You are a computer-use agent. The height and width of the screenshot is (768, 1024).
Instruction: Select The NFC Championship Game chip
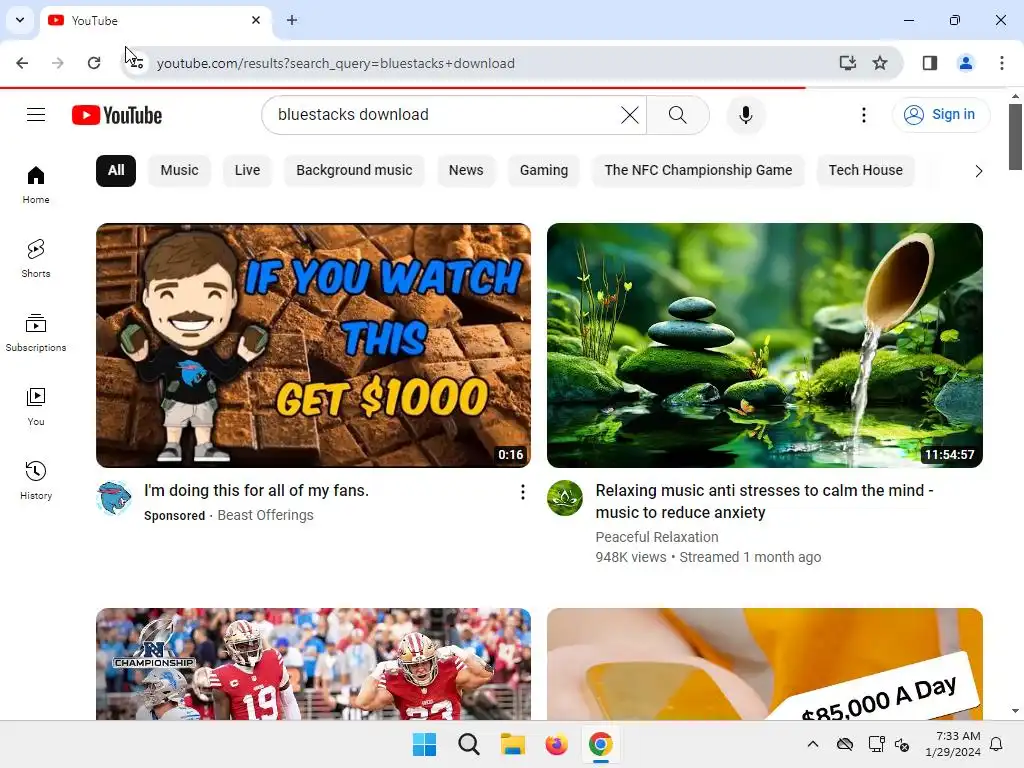tap(699, 170)
